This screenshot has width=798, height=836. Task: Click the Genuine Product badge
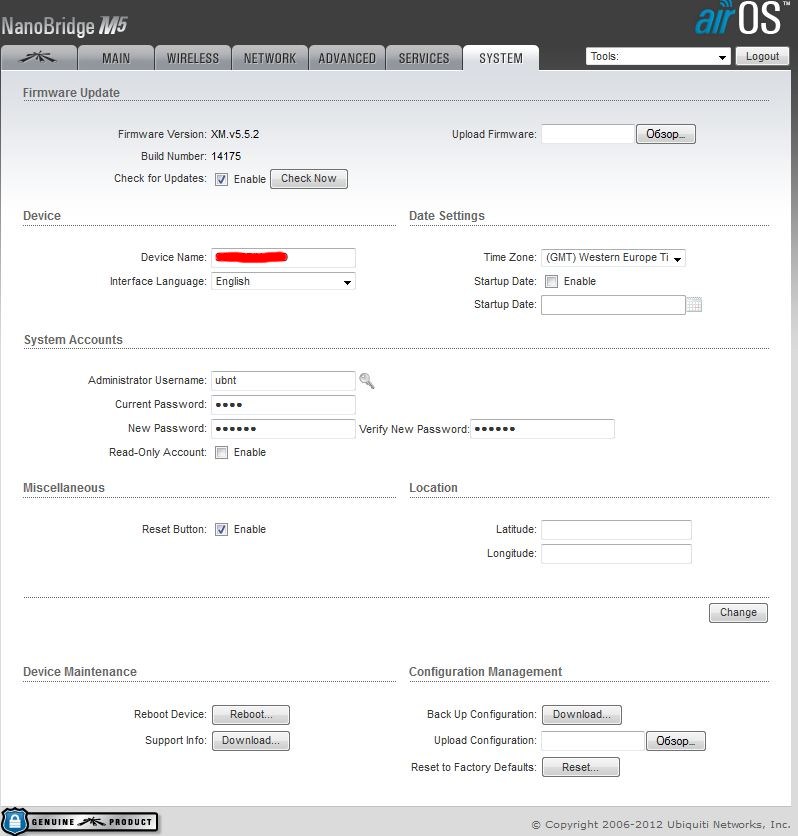tap(80, 821)
